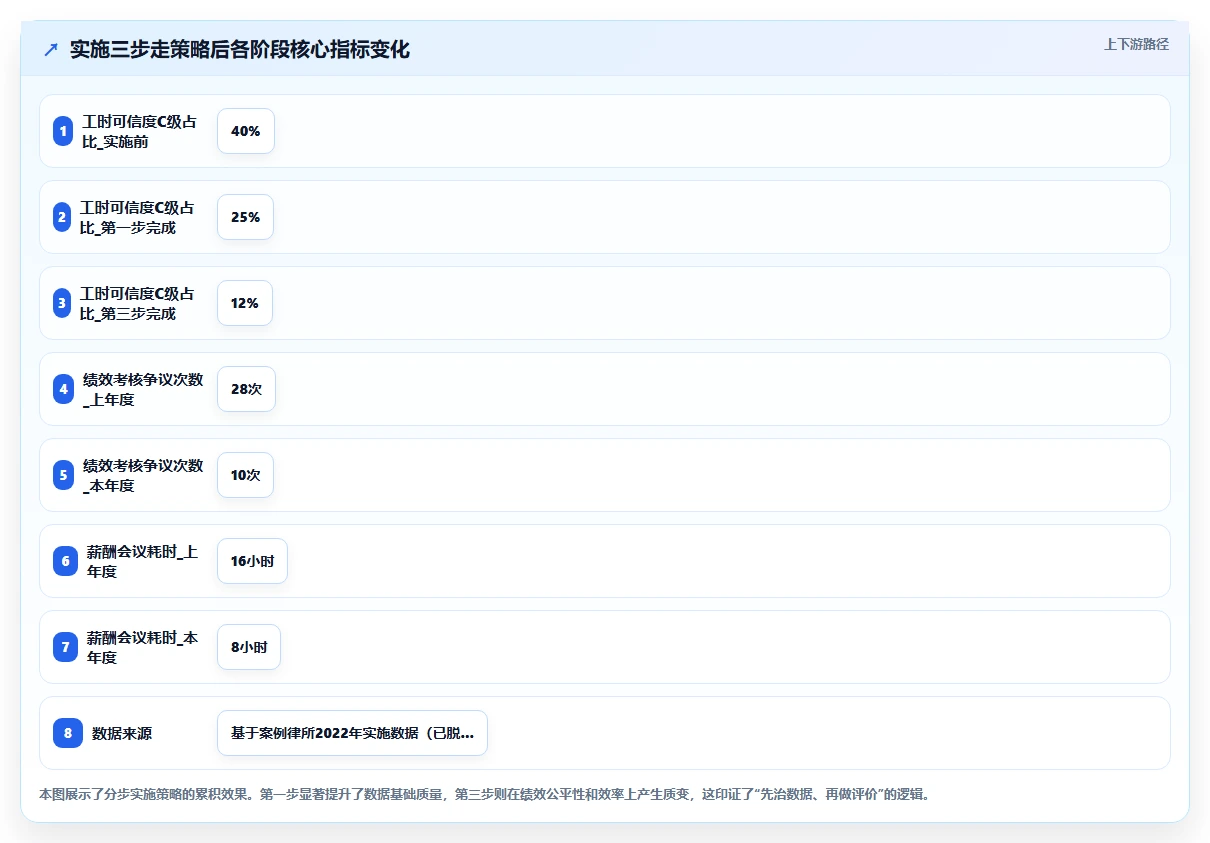Click the label 工时可信度C级占比_第一步完成

click(x=137, y=217)
